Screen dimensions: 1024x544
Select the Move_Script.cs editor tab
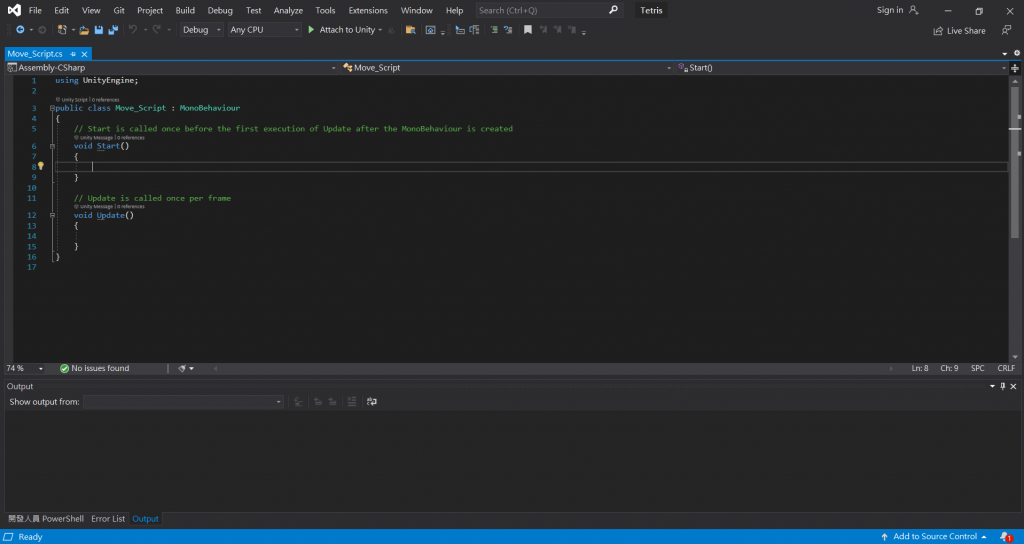point(35,54)
